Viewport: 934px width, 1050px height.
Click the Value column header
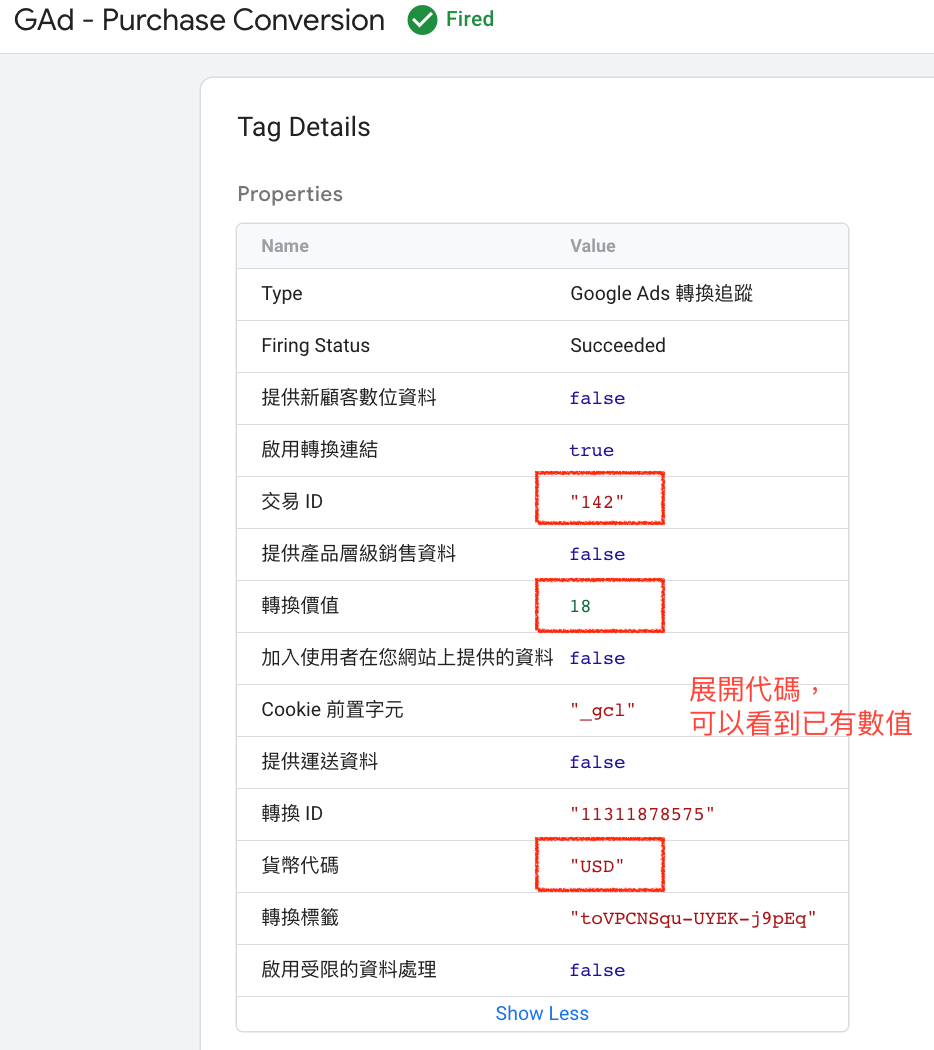tap(593, 246)
